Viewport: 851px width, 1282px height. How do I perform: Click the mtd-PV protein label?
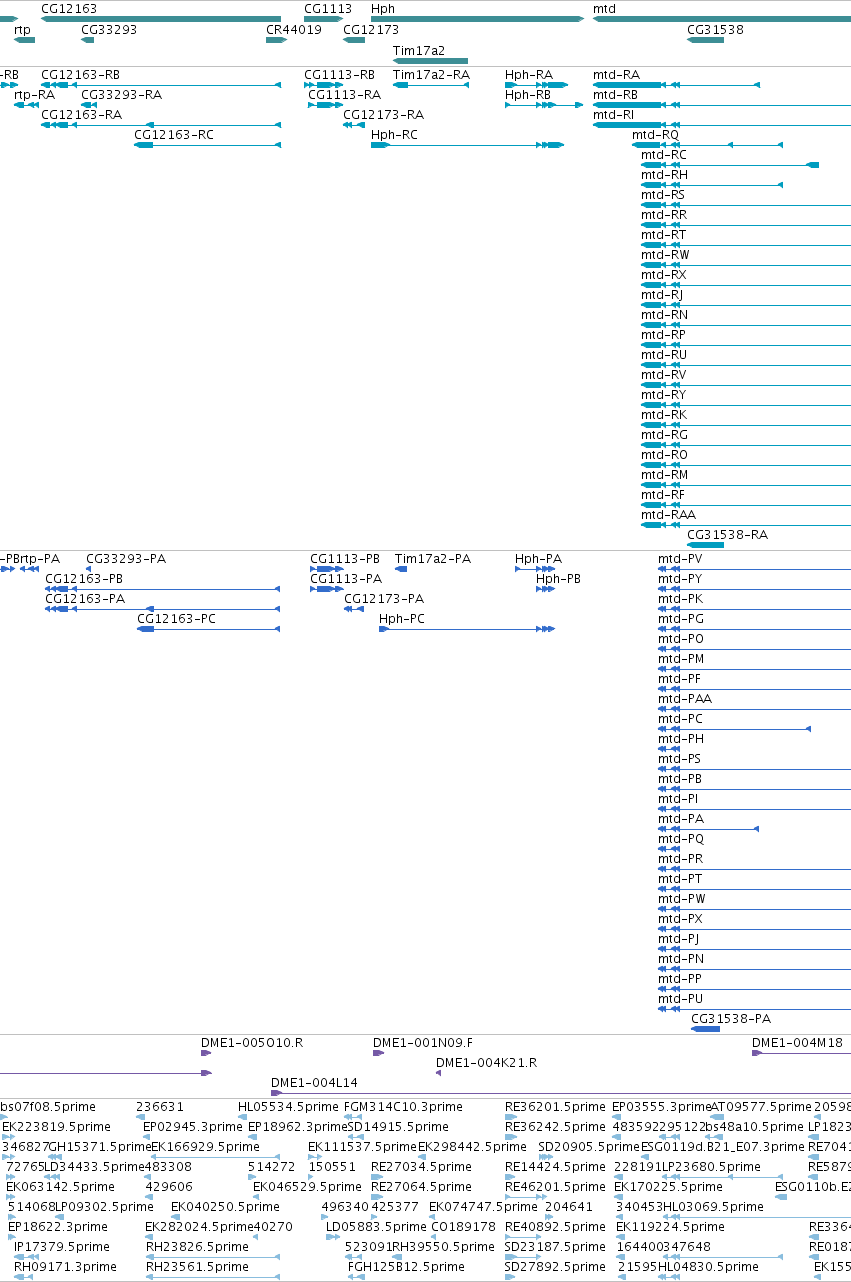point(680,559)
